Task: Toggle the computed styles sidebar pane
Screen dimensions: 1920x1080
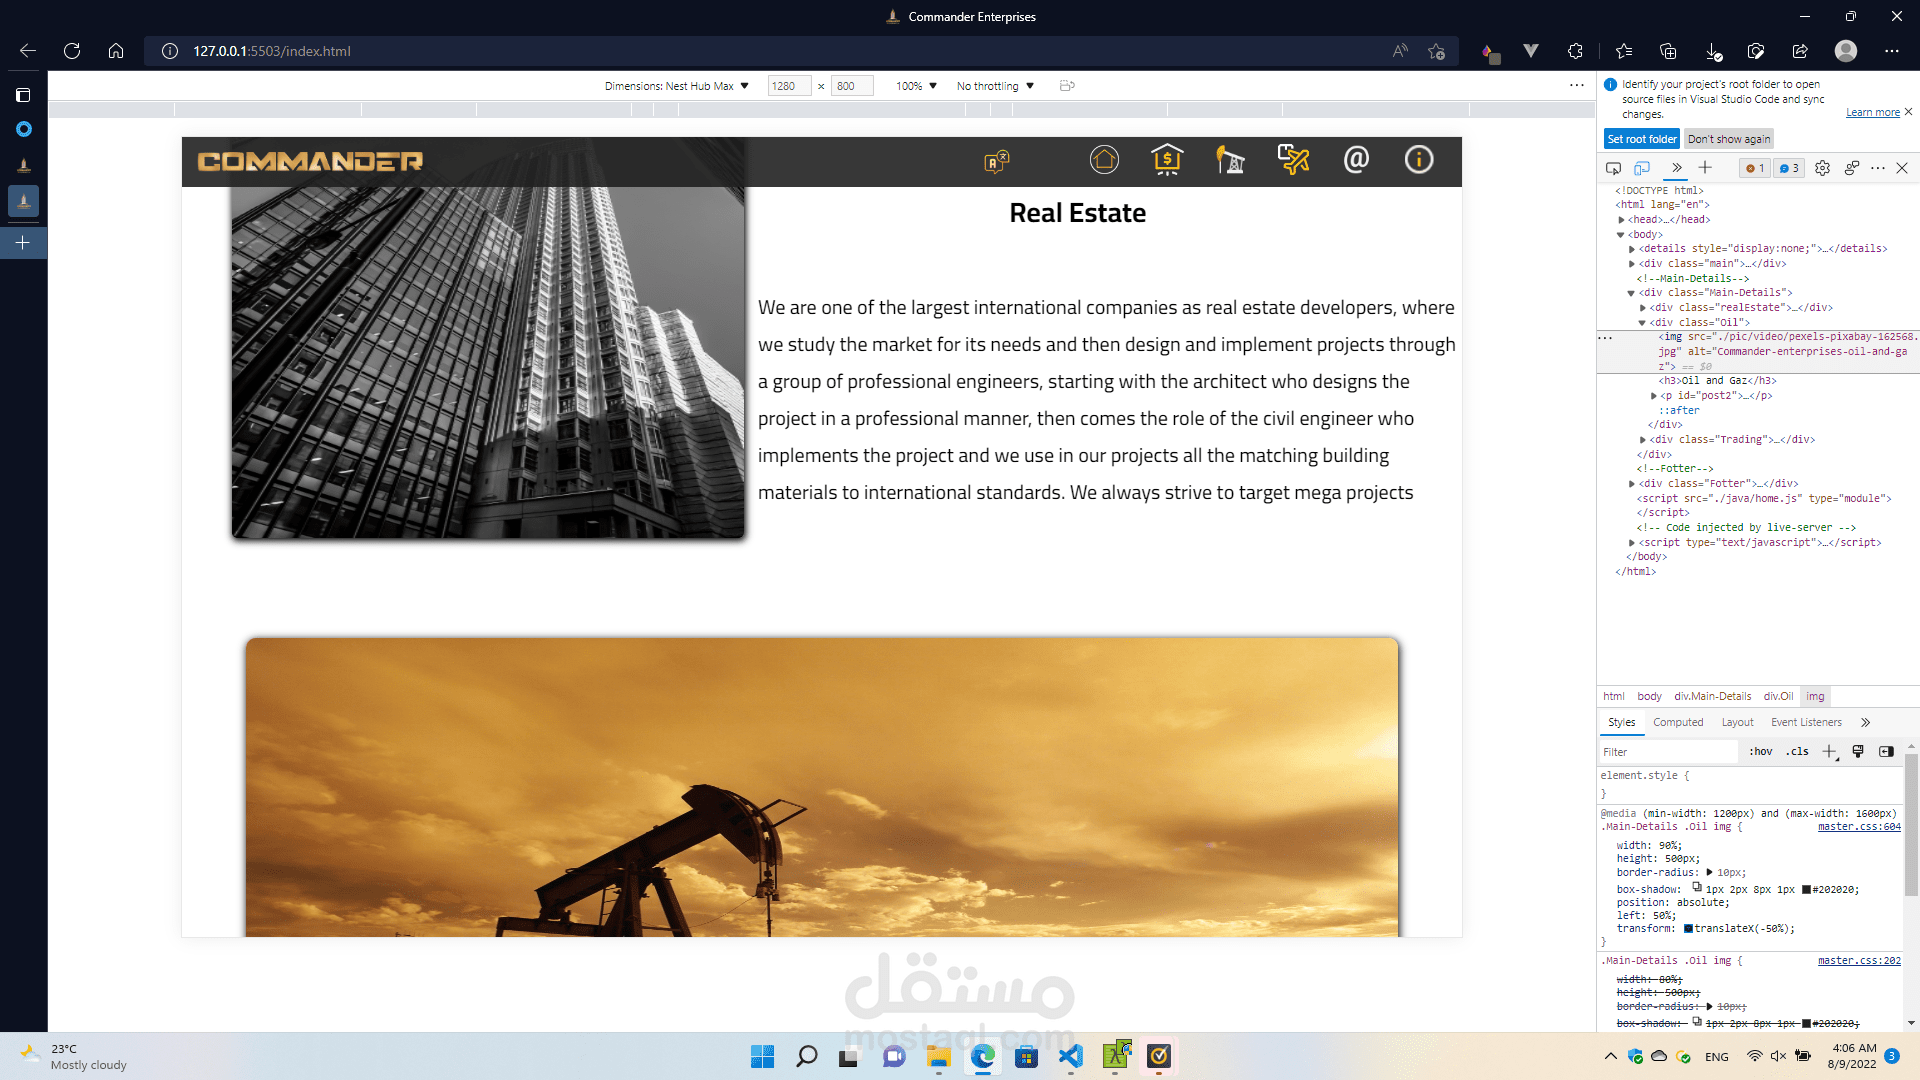Action: tap(1886, 752)
